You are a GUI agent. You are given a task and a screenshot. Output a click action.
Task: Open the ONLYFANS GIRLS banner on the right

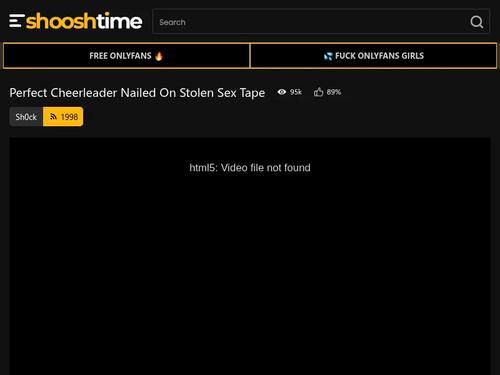373,56
